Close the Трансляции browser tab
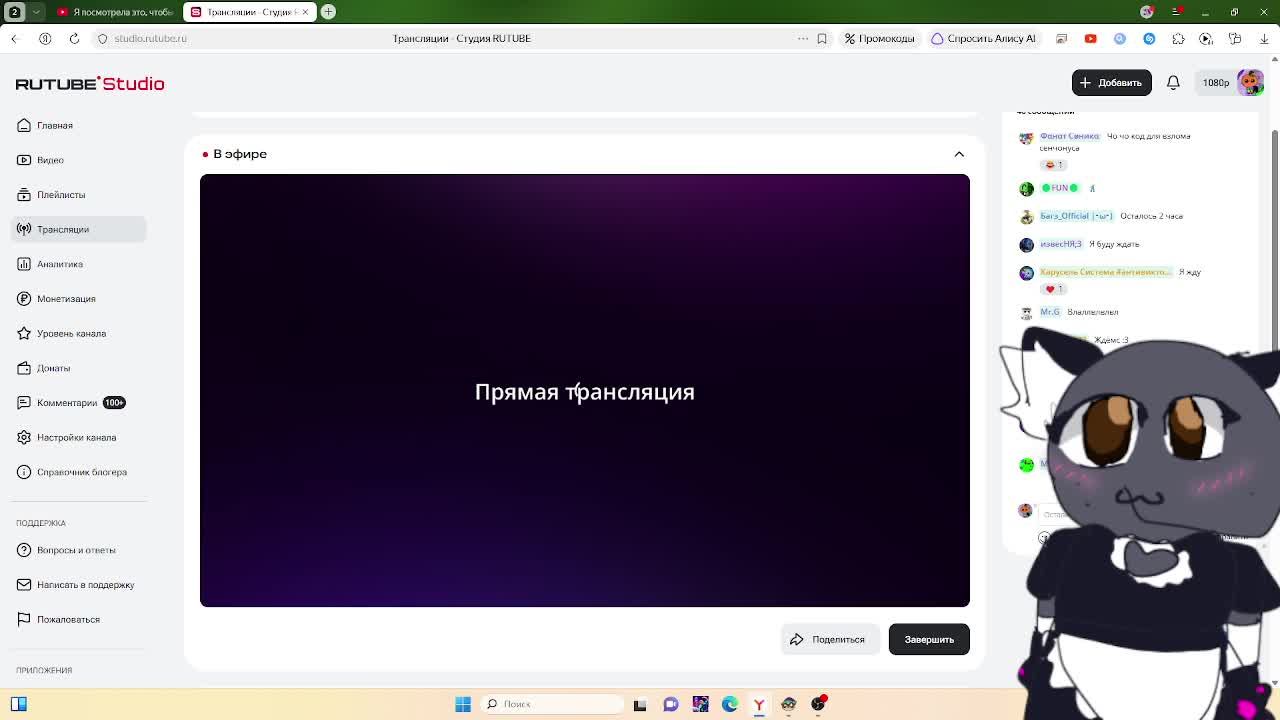The image size is (1280, 720). pos(304,12)
